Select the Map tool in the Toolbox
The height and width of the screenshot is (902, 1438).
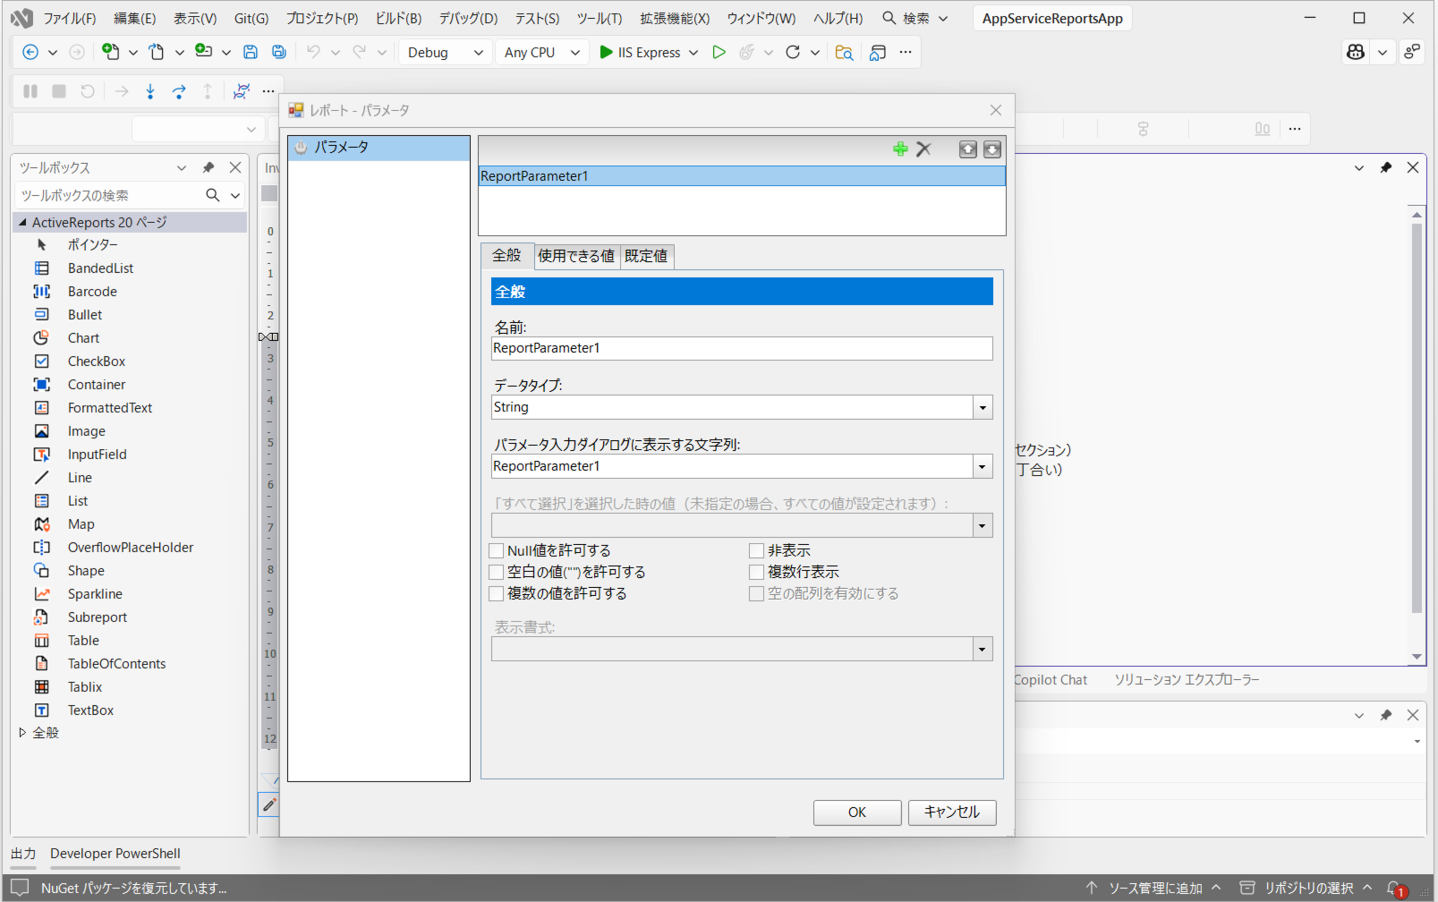click(x=81, y=524)
